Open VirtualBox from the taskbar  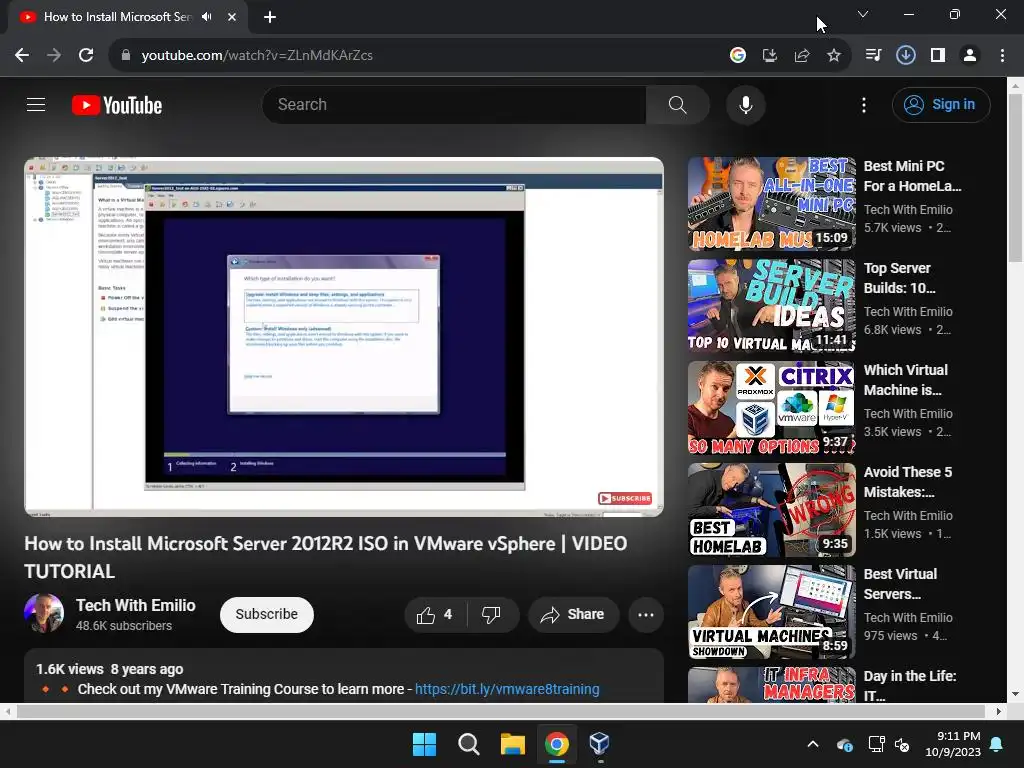(600, 744)
